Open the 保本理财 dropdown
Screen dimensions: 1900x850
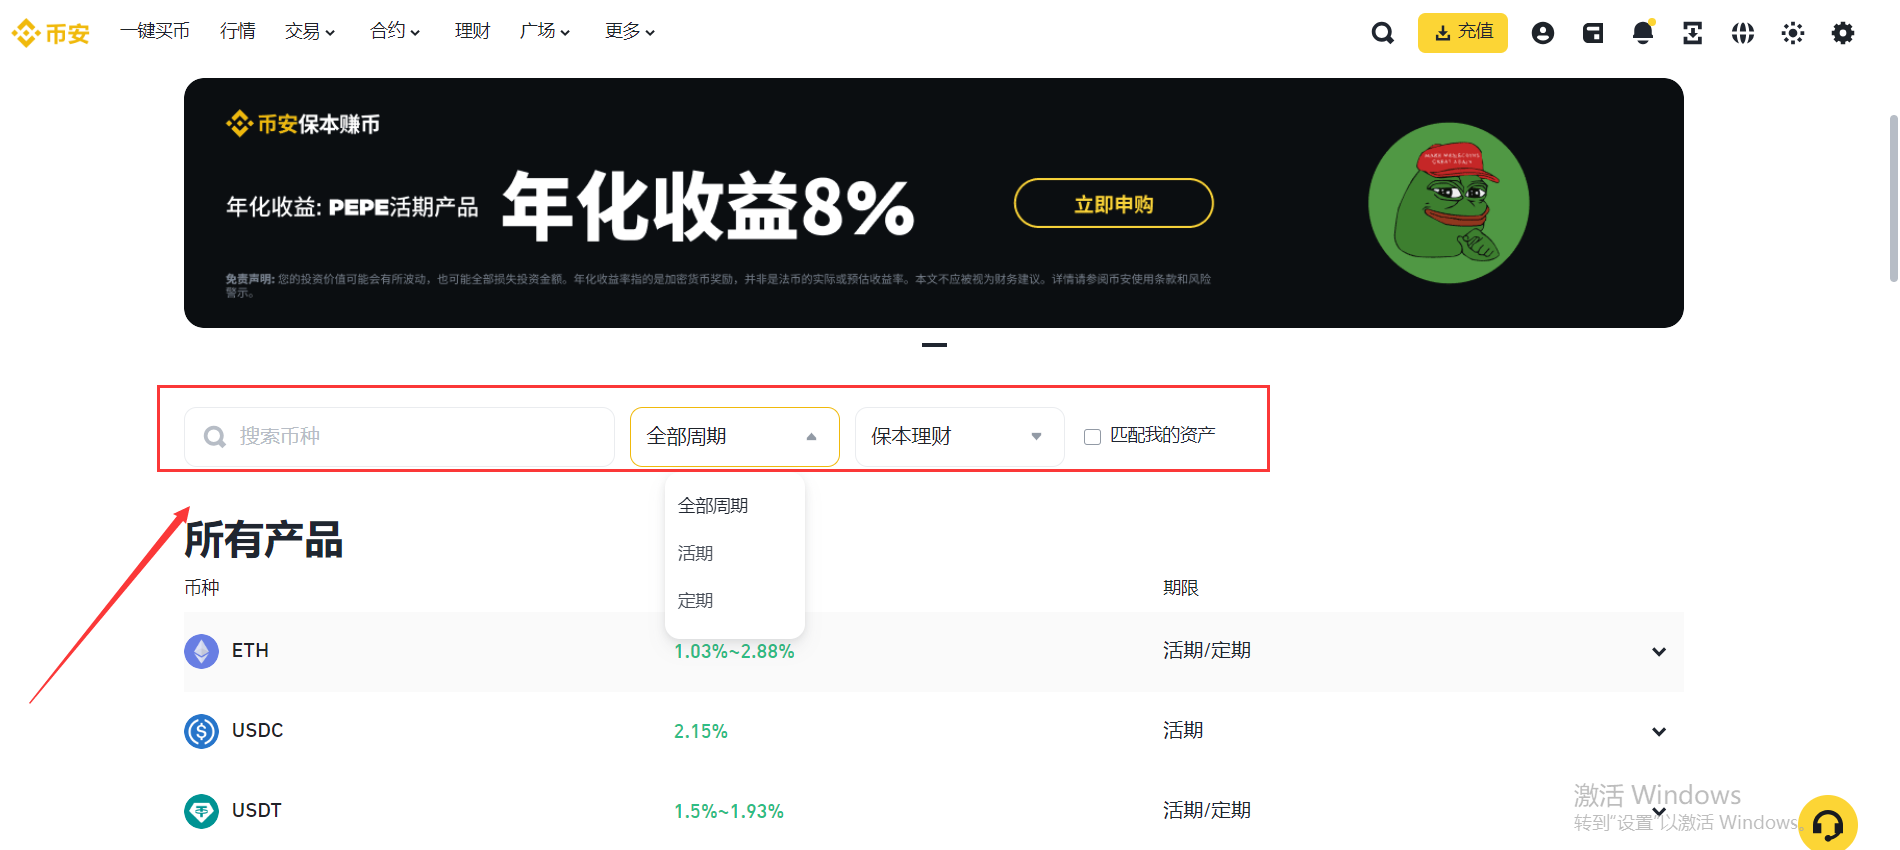[958, 437]
